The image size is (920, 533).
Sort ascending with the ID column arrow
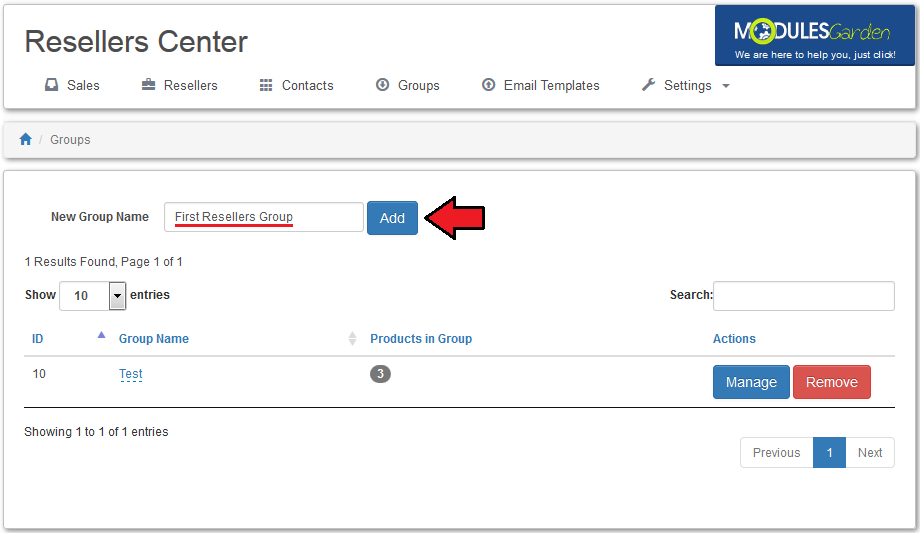click(102, 335)
